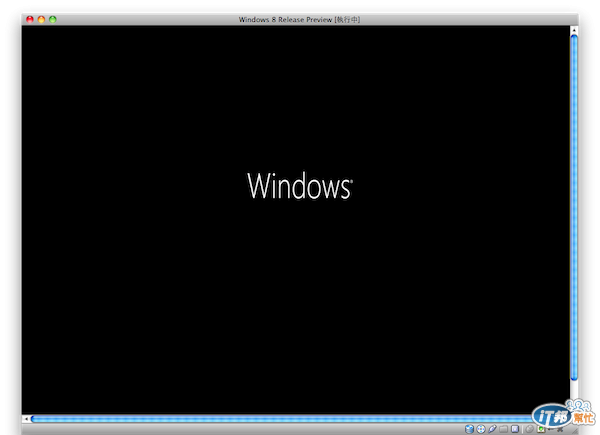Click the shared folders status icon
The height and width of the screenshot is (435, 600).
pos(503,429)
